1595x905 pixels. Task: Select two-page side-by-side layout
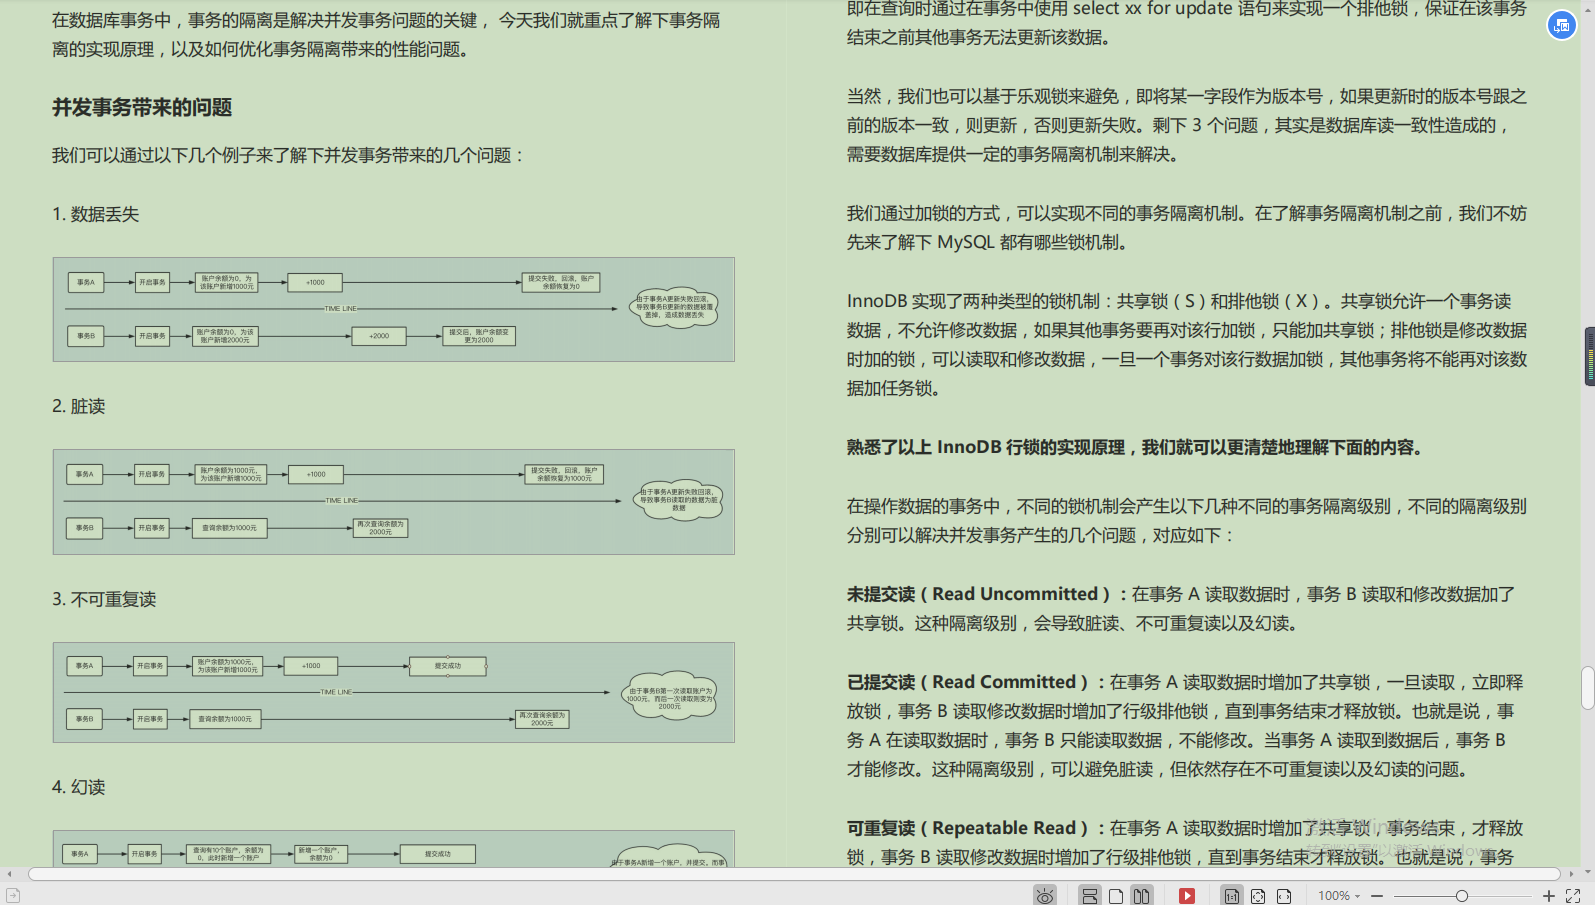click(1141, 896)
